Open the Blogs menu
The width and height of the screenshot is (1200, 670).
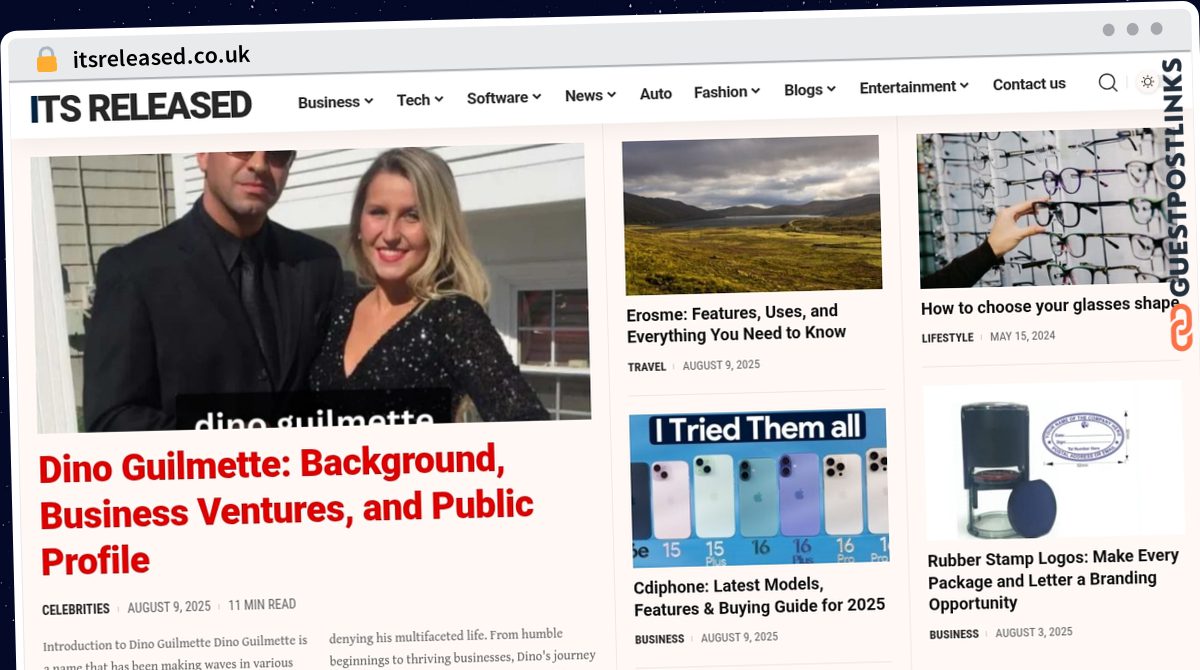810,89
